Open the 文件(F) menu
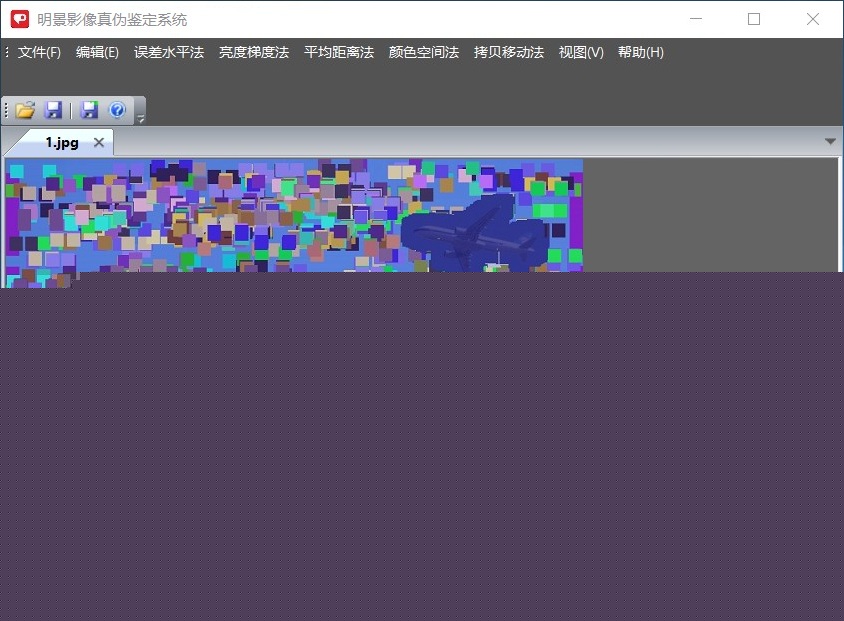Viewport: 844px width, 621px height. point(39,52)
